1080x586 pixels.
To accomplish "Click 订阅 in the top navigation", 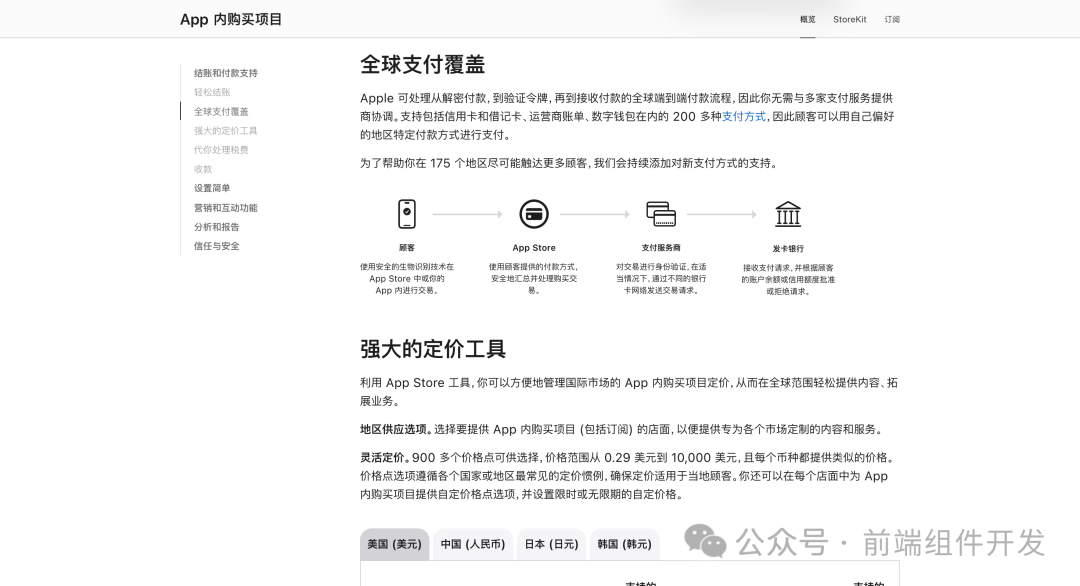I will coord(892,19).
